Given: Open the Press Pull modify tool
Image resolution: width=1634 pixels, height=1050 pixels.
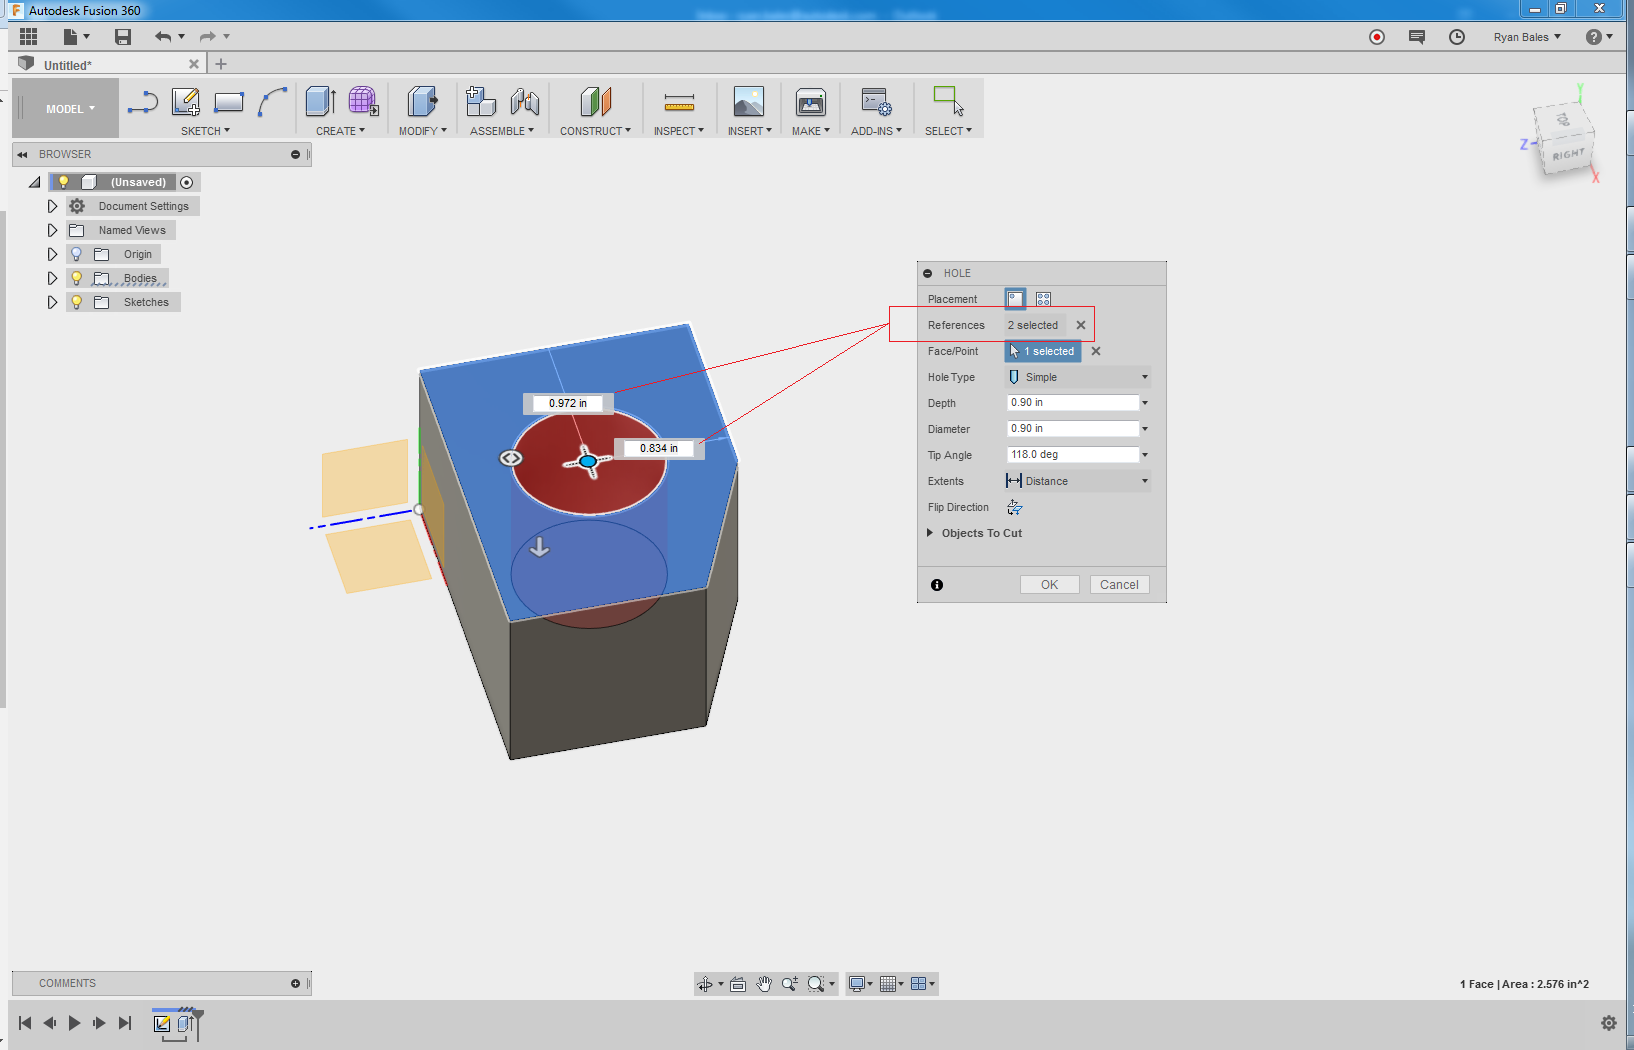Looking at the screenshot, I should coord(421,101).
